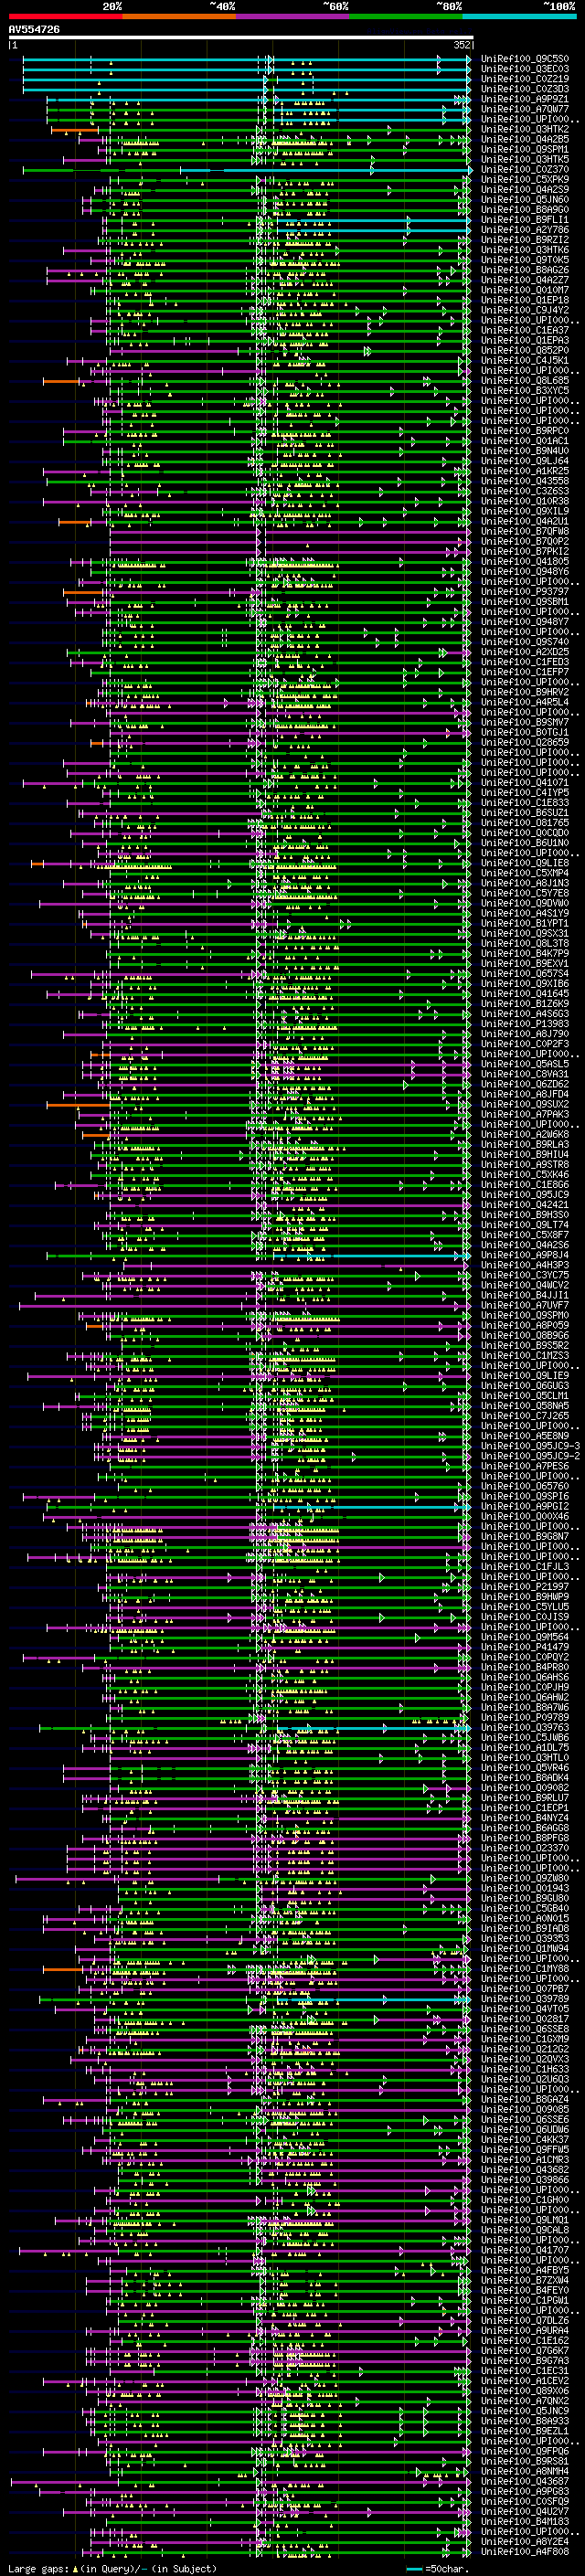The image size is (585, 2576).
Task: Open UniRef100_B8A9G0 alignment entry
Action: point(525,209)
